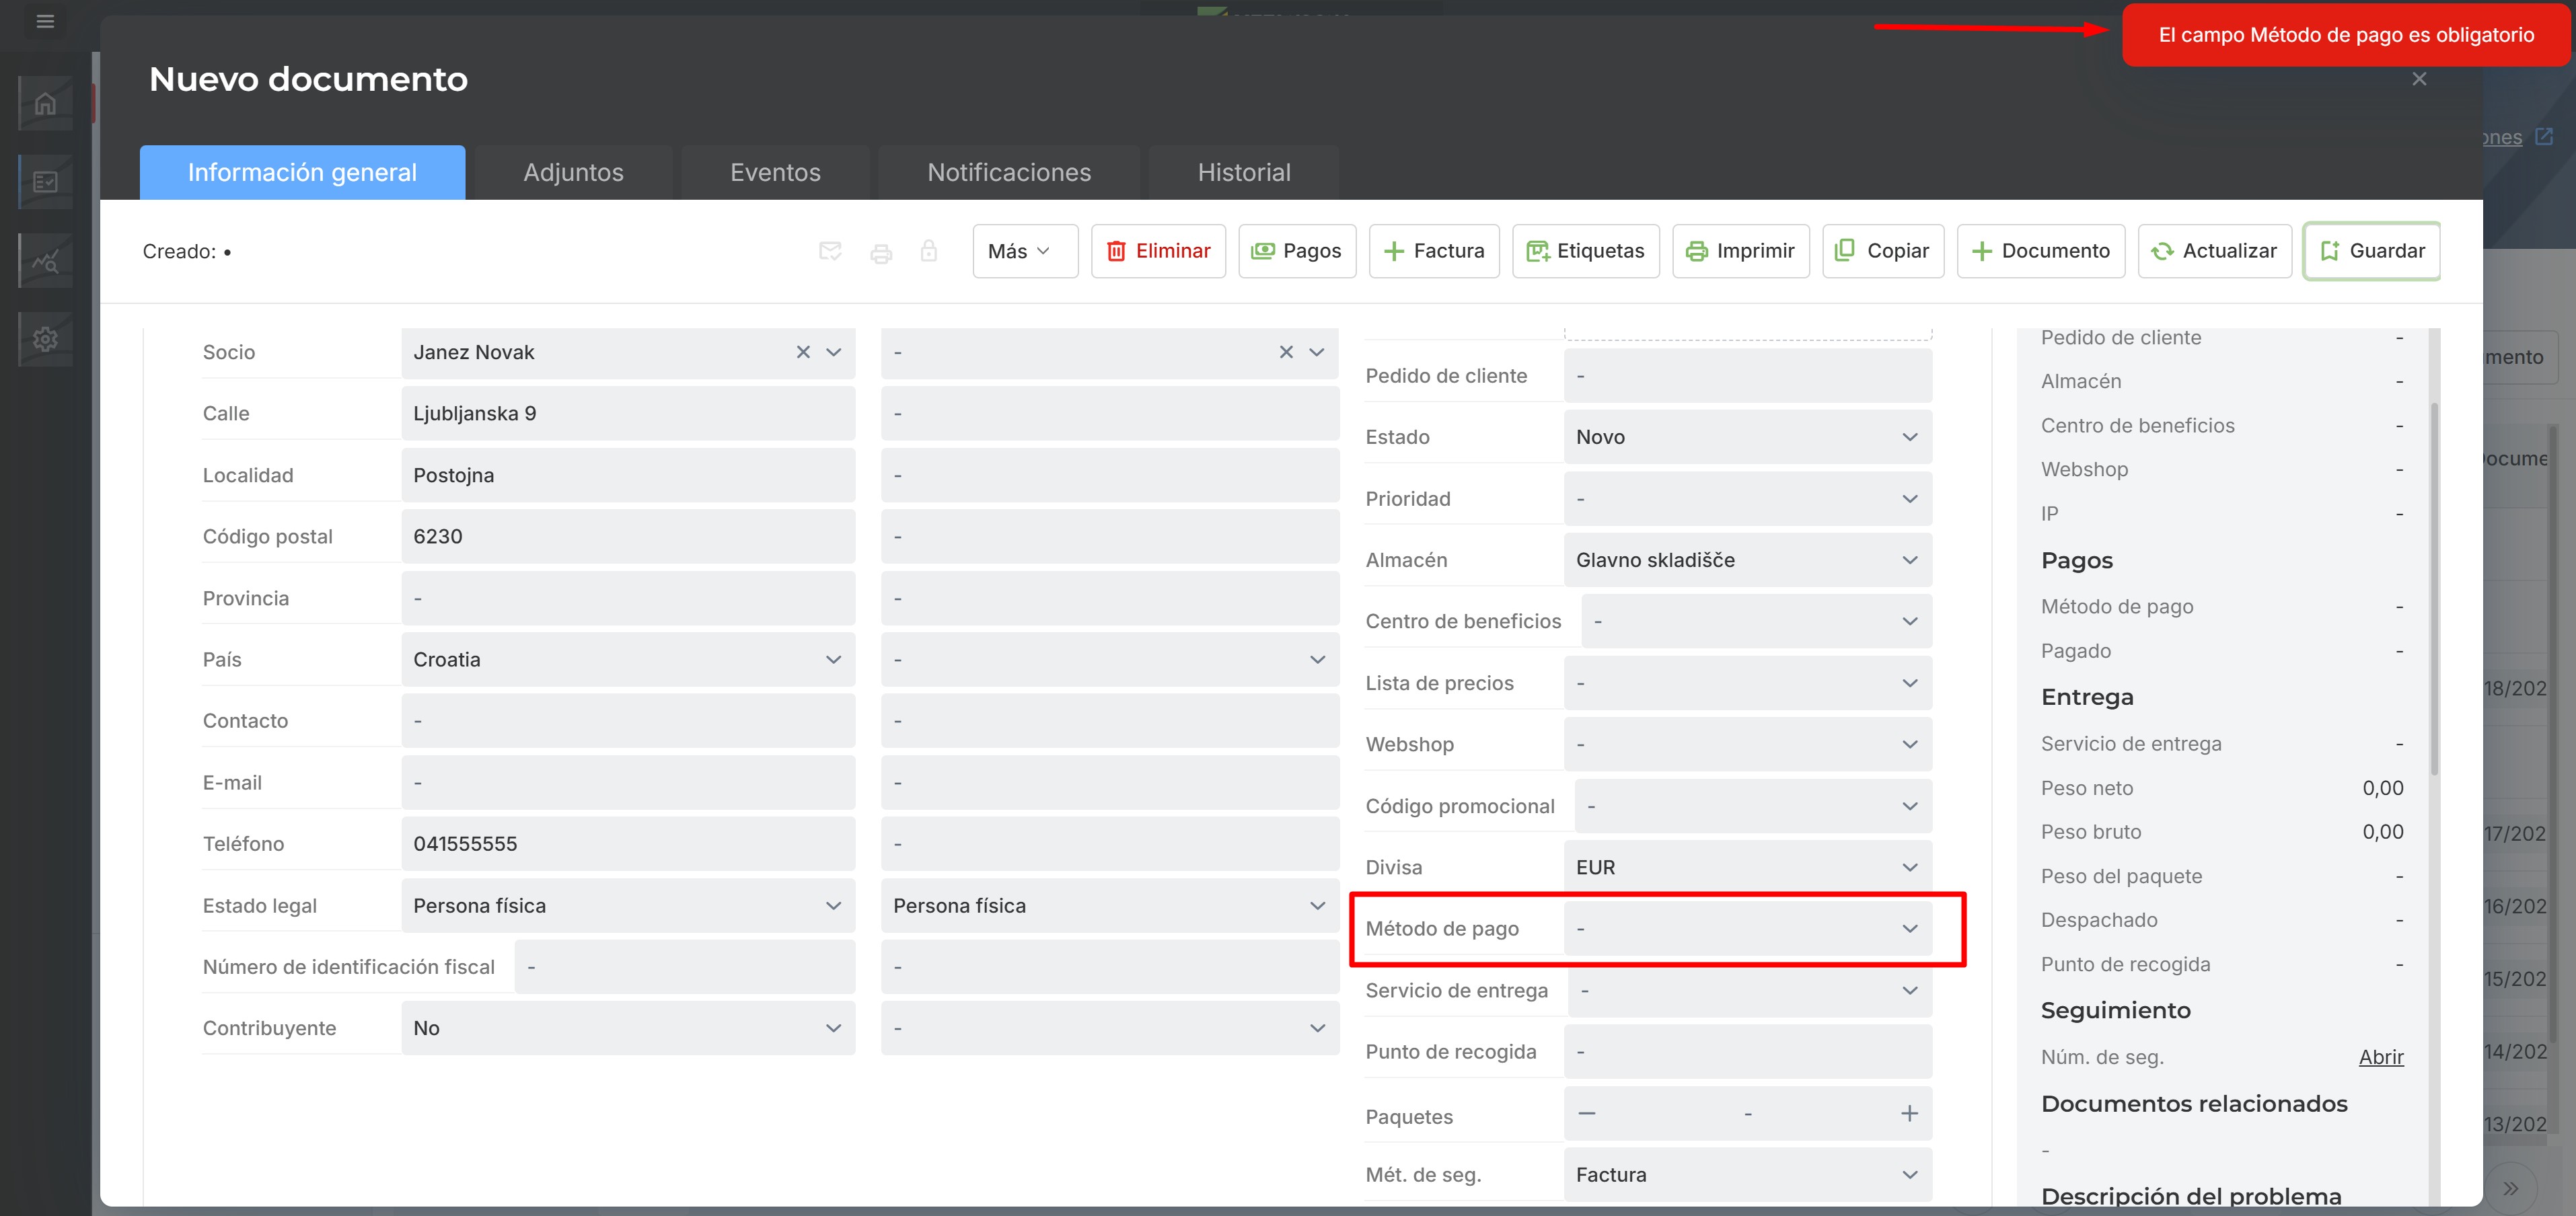Open the Más dropdown menu

(1025, 251)
